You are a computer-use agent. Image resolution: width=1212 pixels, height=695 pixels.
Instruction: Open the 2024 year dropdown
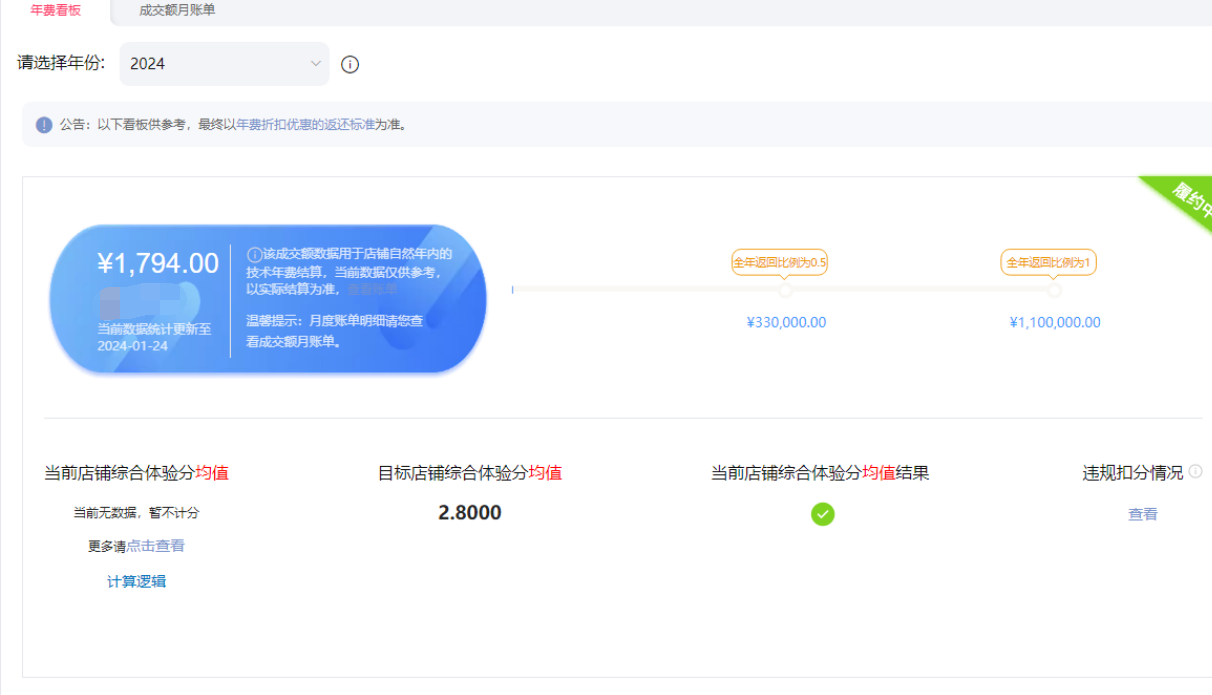click(223, 64)
